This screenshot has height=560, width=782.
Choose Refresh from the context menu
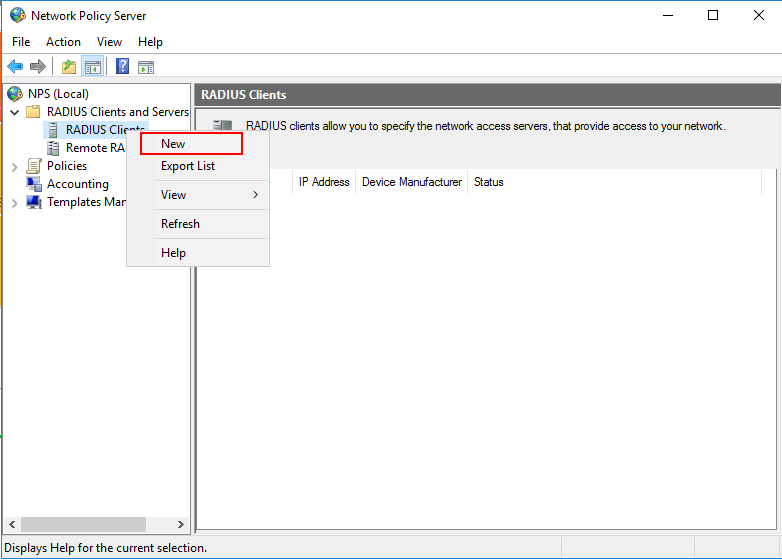tap(198, 223)
